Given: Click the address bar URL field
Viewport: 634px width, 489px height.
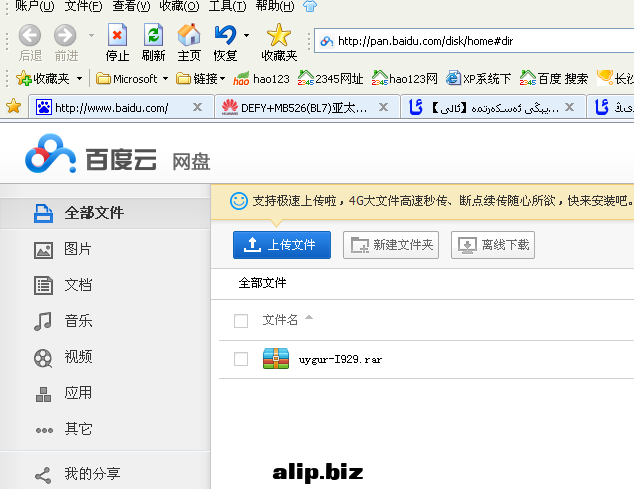Looking at the screenshot, I should (480, 41).
